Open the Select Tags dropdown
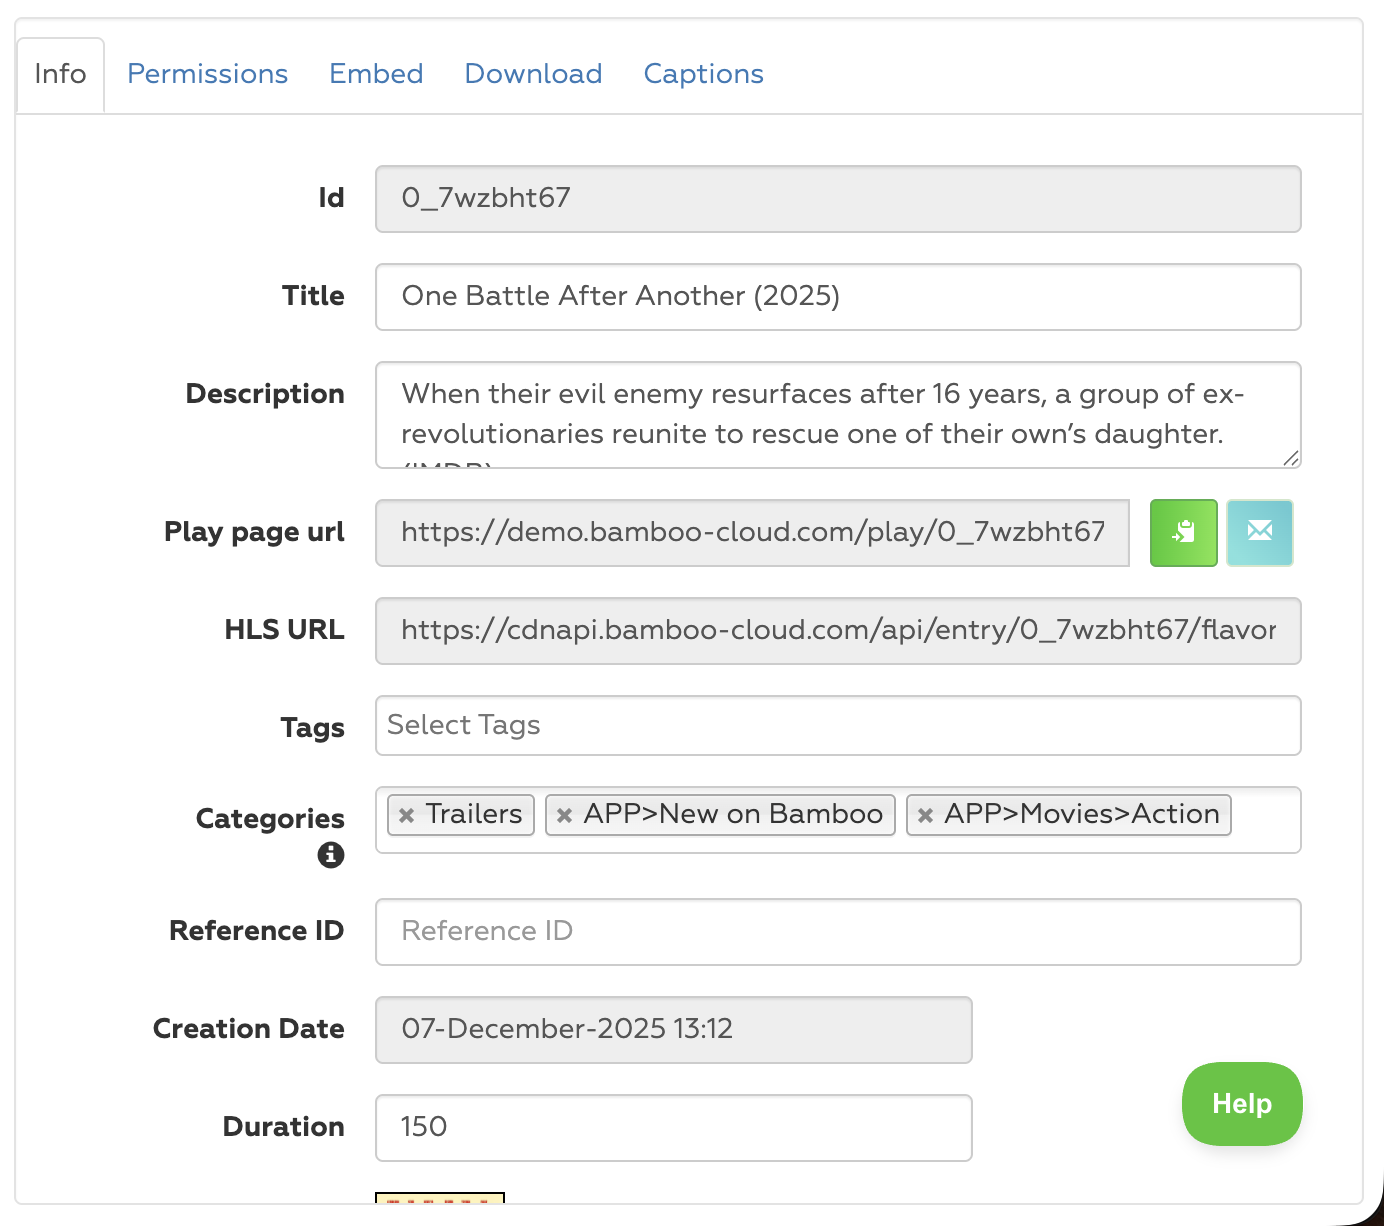Screen dimensions: 1384x1226 point(837,725)
